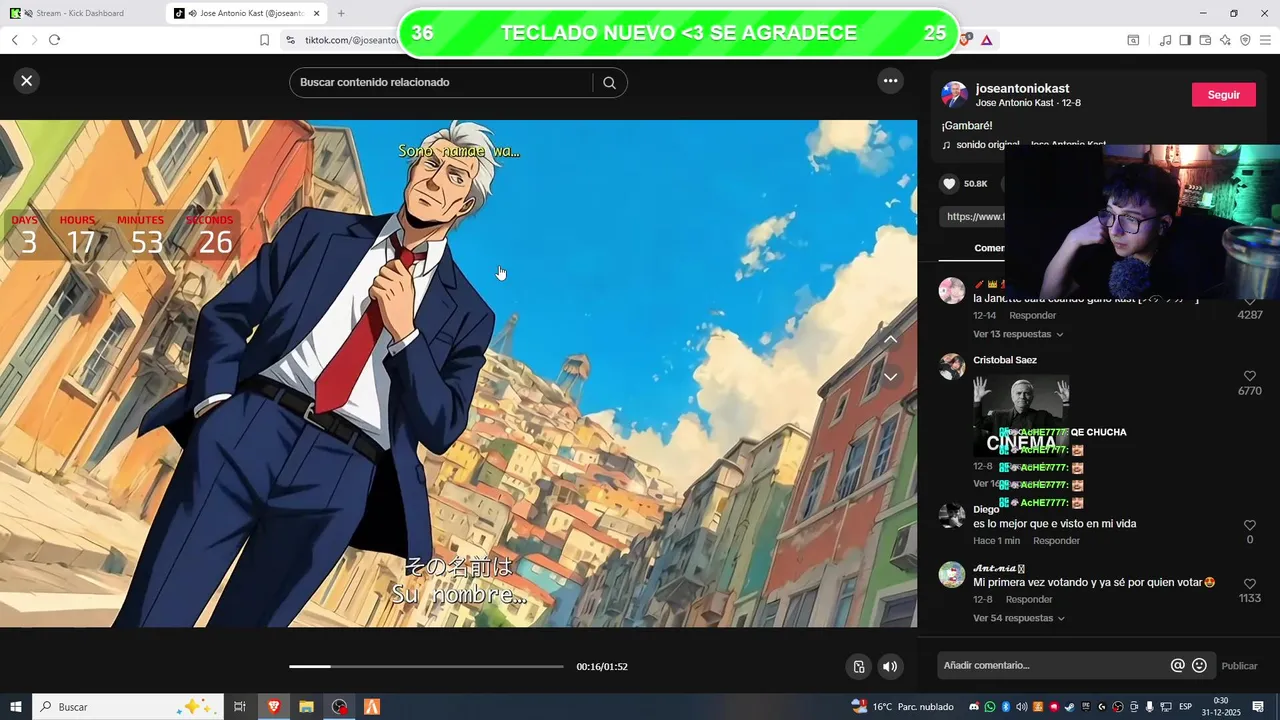The width and height of the screenshot is (1280, 720).
Task: Open the clock showing 0:30 31-12-2025
Action: 1221,707
